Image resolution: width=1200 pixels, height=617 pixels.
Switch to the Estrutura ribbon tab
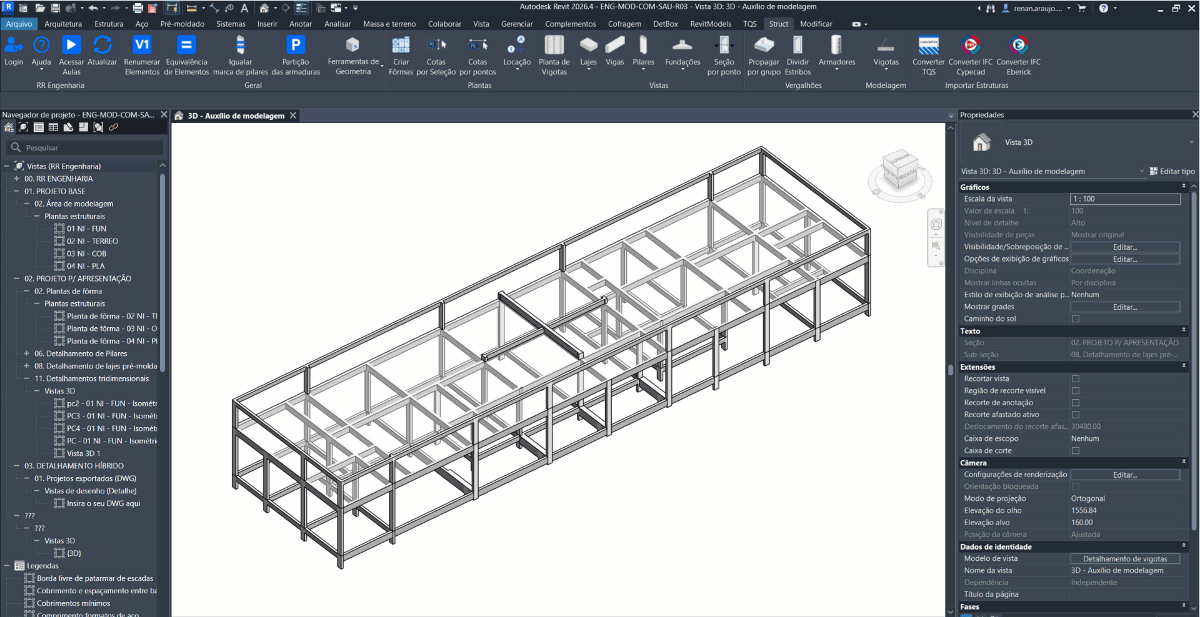[109, 23]
